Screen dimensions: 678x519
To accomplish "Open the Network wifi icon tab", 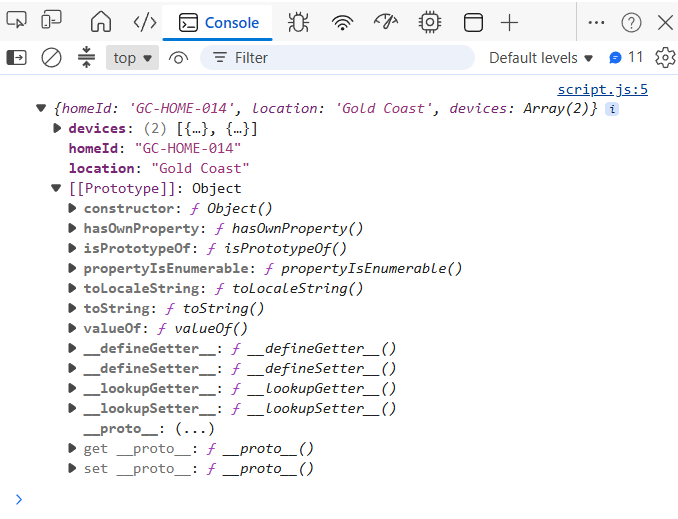I will (x=342, y=22).
